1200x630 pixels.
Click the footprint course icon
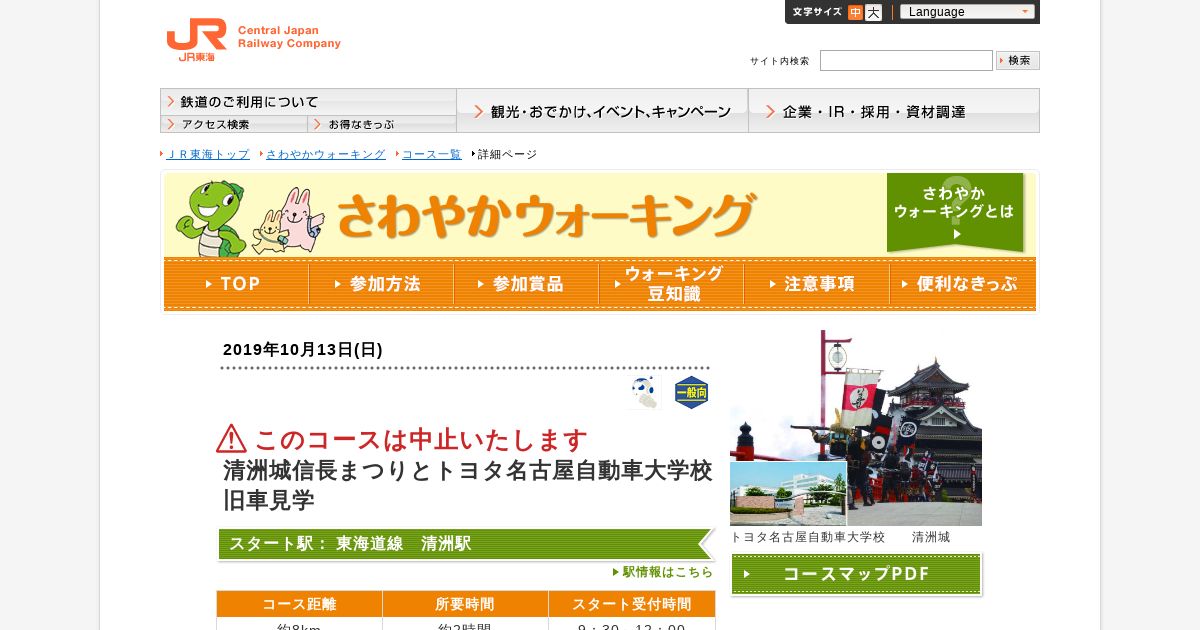click(x=645, y=393)
